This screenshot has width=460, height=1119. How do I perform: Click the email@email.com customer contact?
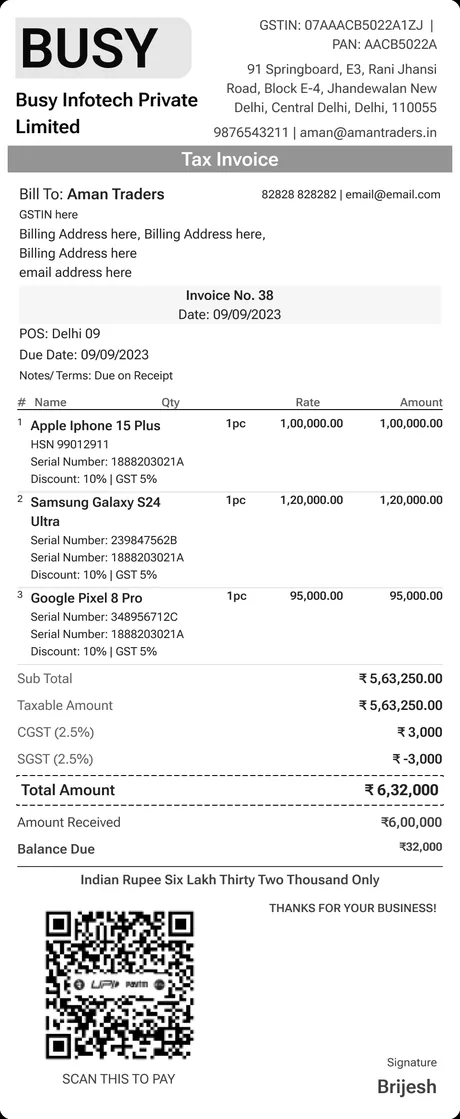coord(393,194)
